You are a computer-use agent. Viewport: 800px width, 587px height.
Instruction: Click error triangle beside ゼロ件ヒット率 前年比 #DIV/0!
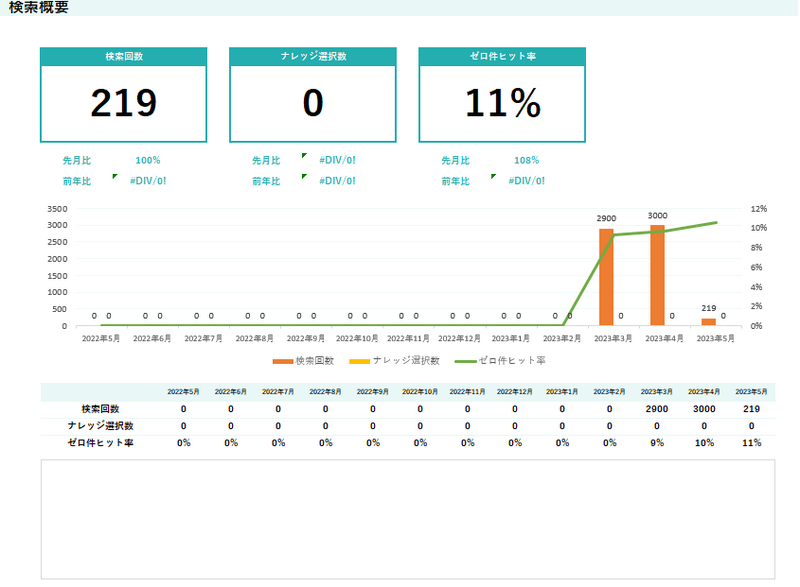coord(493,177)
